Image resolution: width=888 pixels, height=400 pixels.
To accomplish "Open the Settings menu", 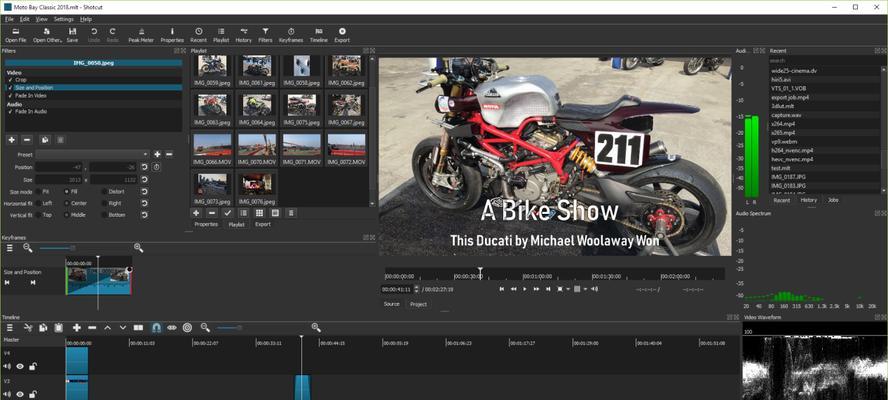I will 63,19.
